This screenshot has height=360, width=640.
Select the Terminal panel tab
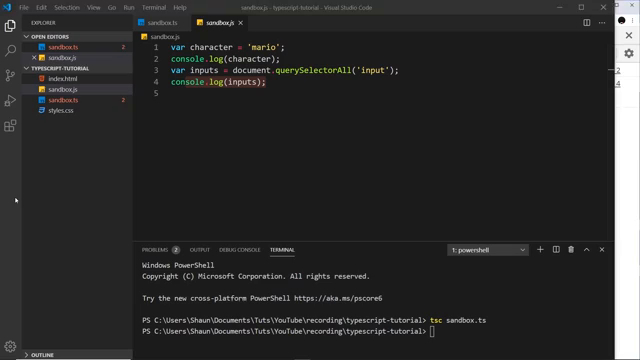[282, 250]
